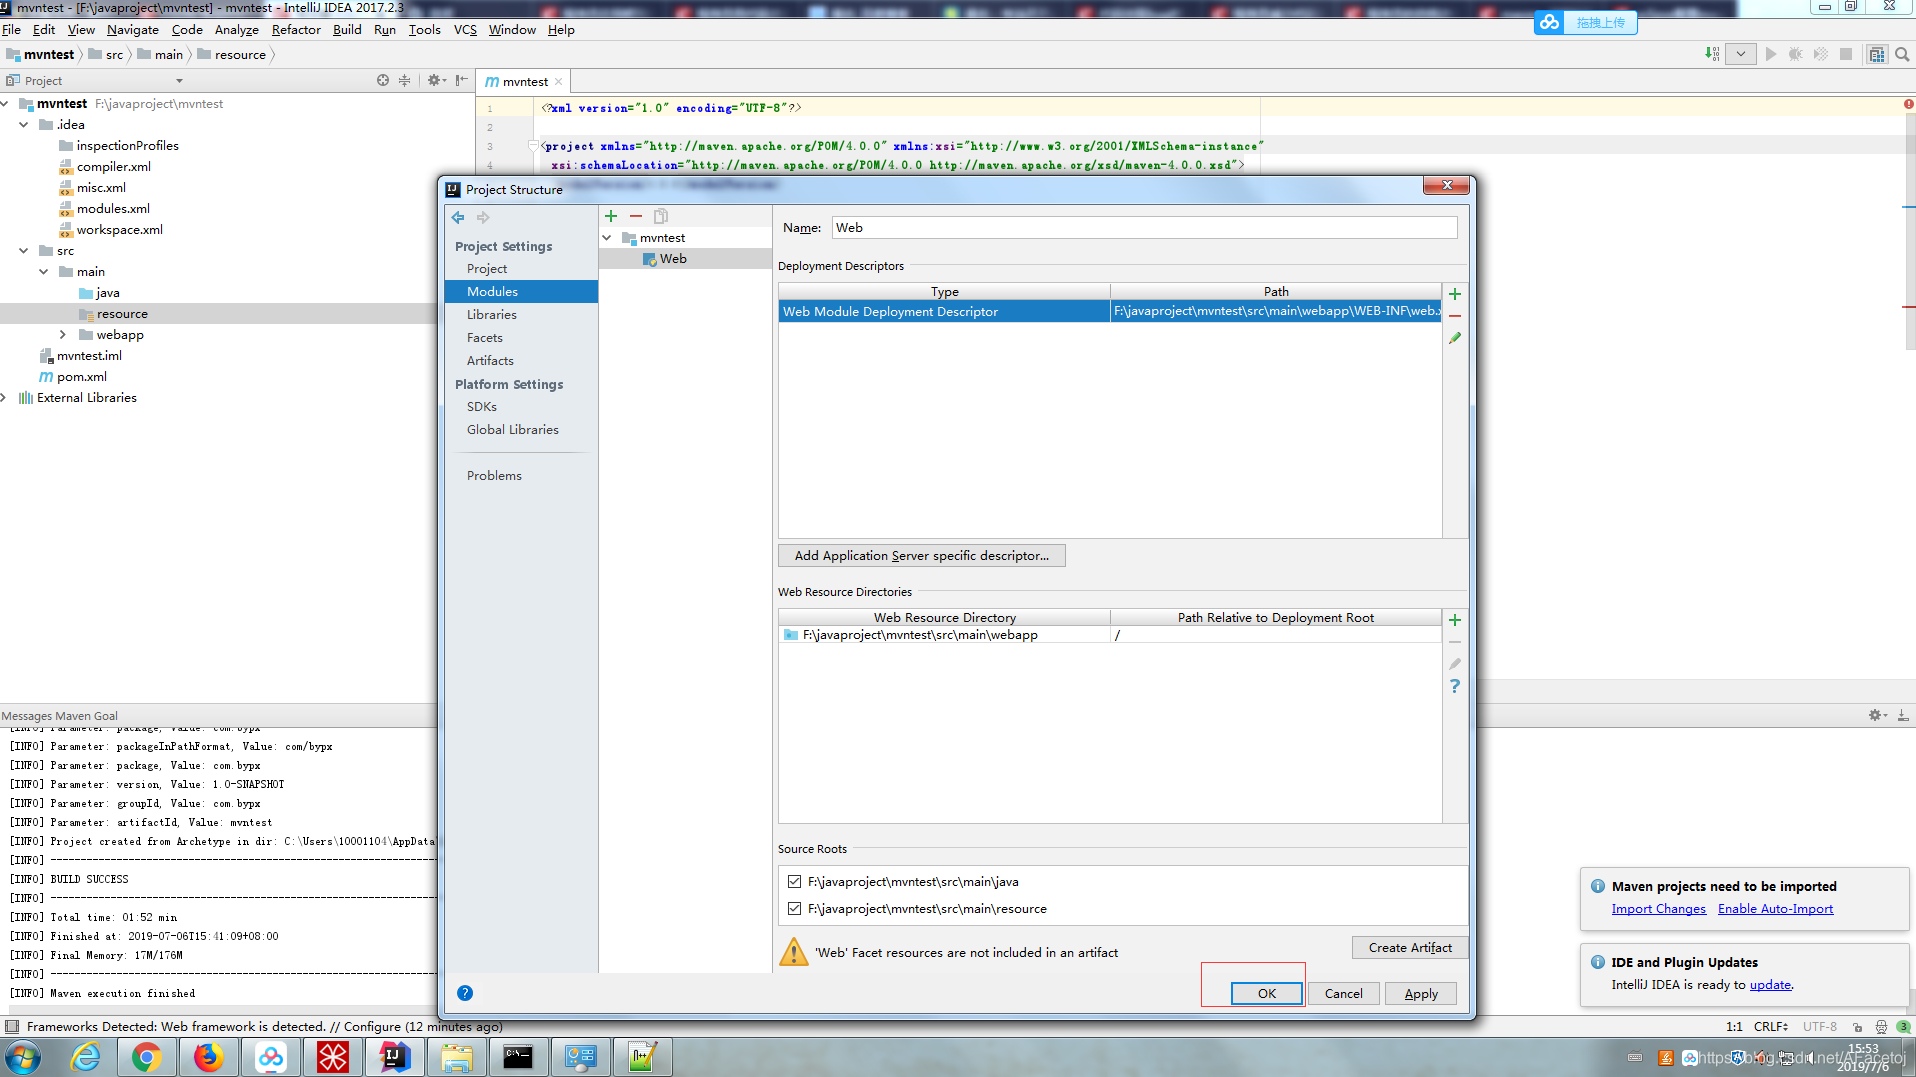Hide the Project tool window
This screenshot has height=1077, width=1916.
click(461, 80)
